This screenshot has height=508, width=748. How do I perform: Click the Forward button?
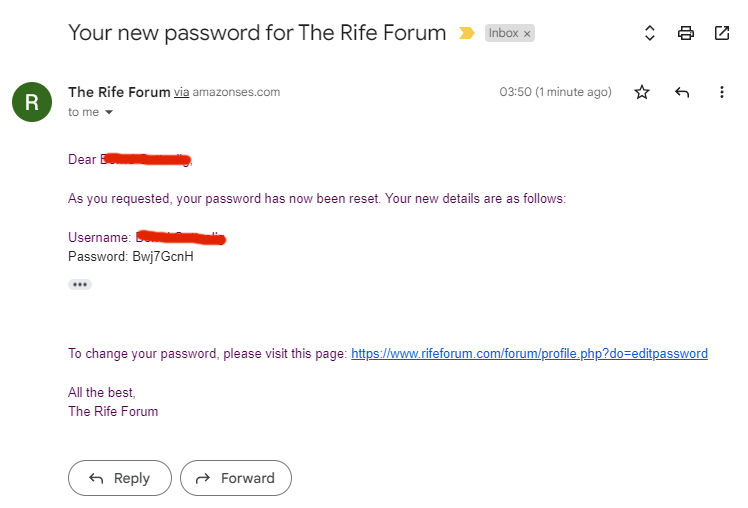pyautogui.click(x=236, y=478)
